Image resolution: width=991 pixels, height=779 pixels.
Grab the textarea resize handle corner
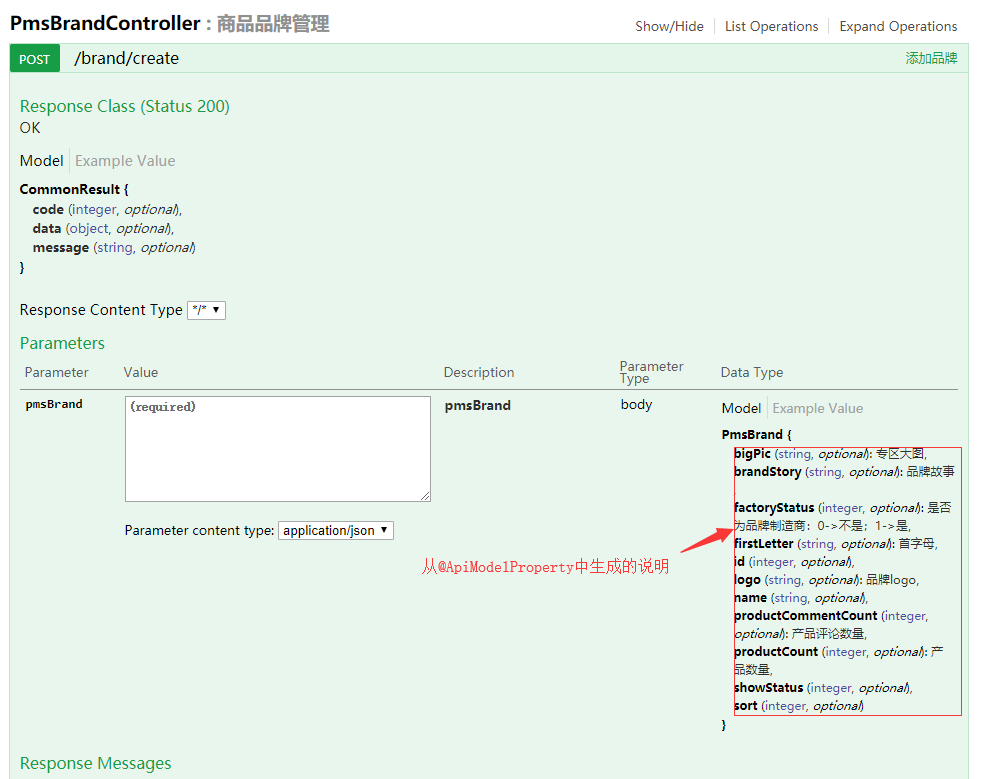coord(426,497)
